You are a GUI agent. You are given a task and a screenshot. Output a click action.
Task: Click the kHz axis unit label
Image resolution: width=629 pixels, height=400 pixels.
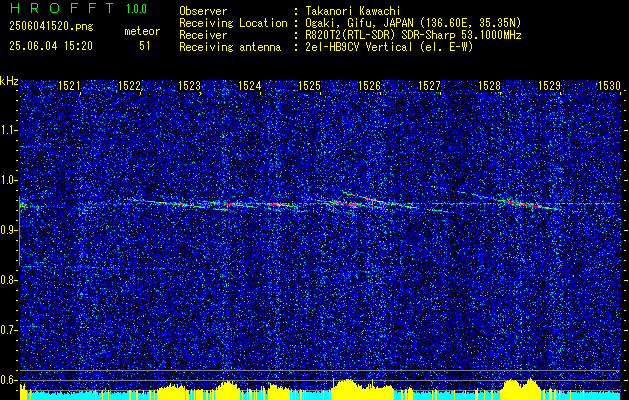click(9, 81)
